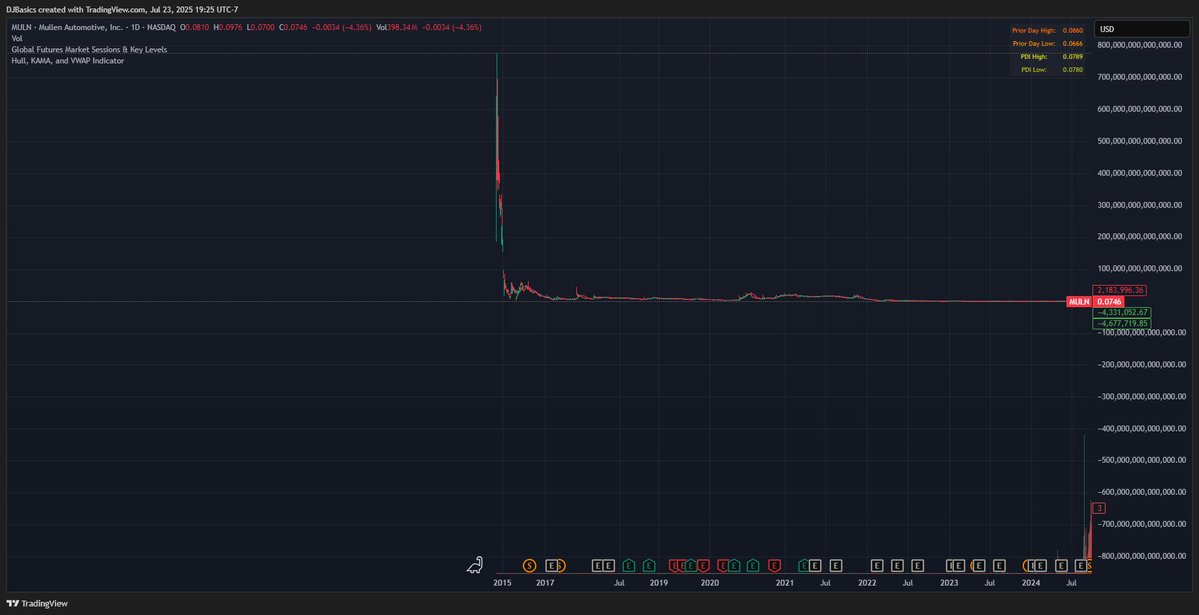Click the DJBasics created with TradingView.com caption
The width and height of the screenshot is (1199, 615).
tap(122, 10)
